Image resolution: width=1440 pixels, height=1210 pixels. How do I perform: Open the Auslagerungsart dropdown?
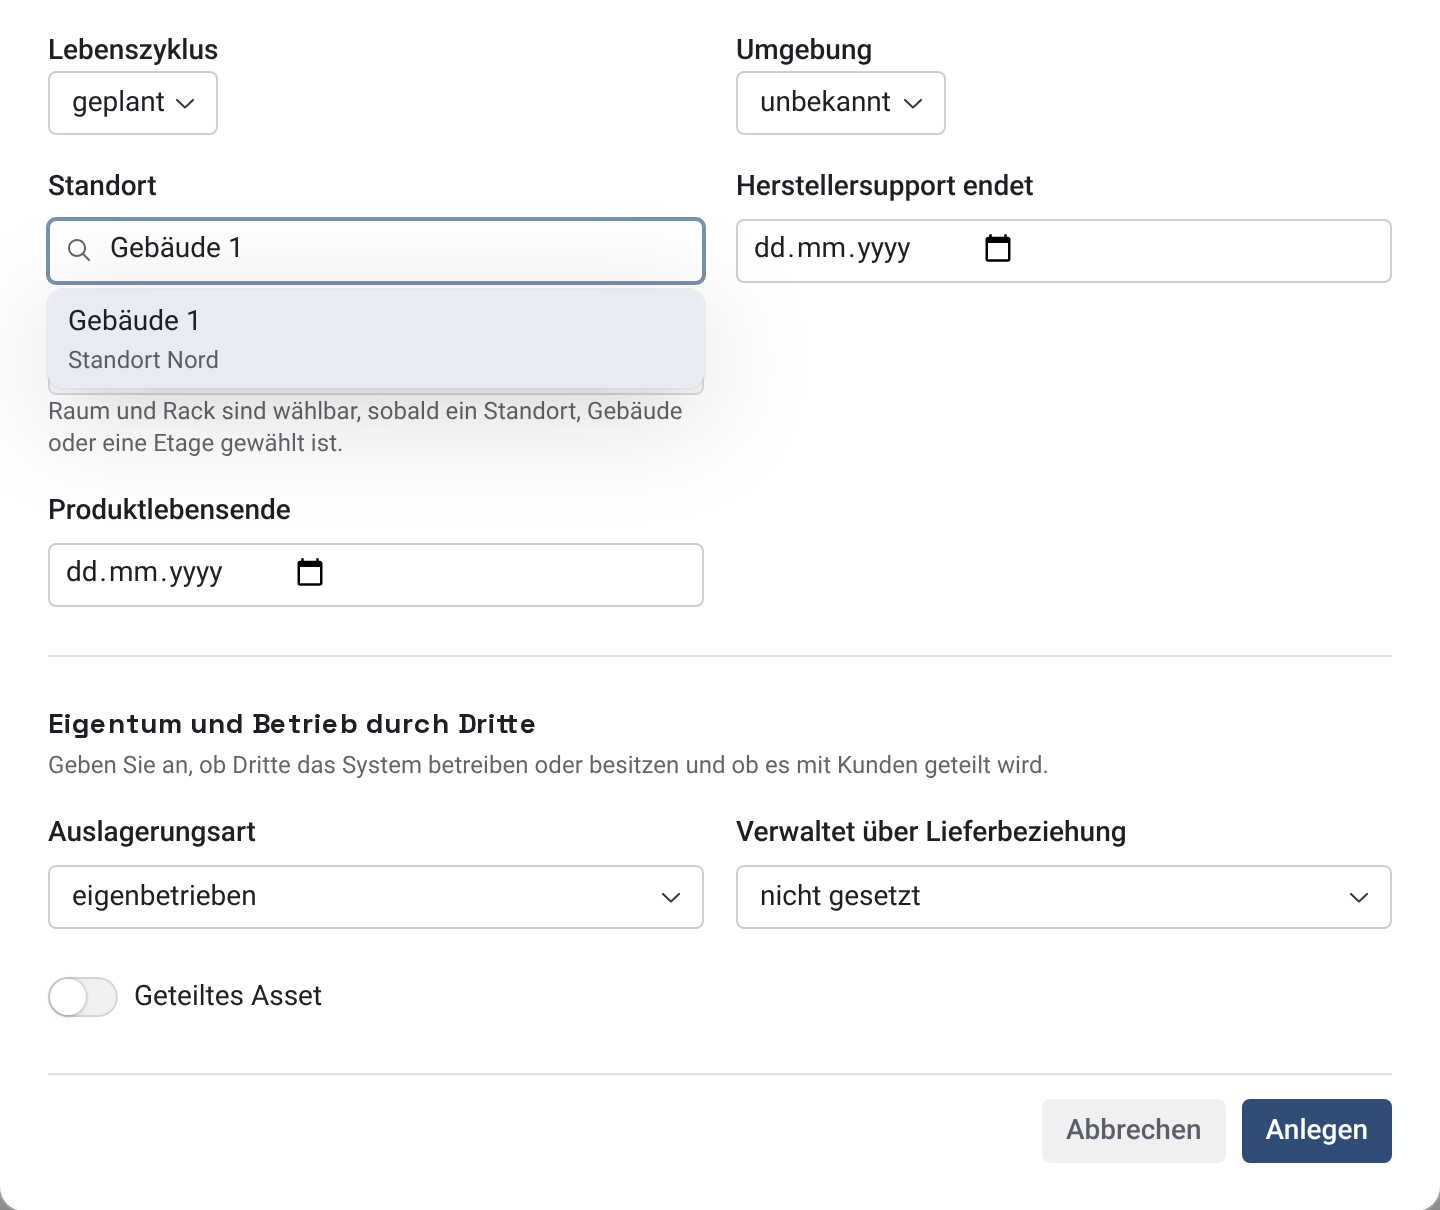(376, 897)
